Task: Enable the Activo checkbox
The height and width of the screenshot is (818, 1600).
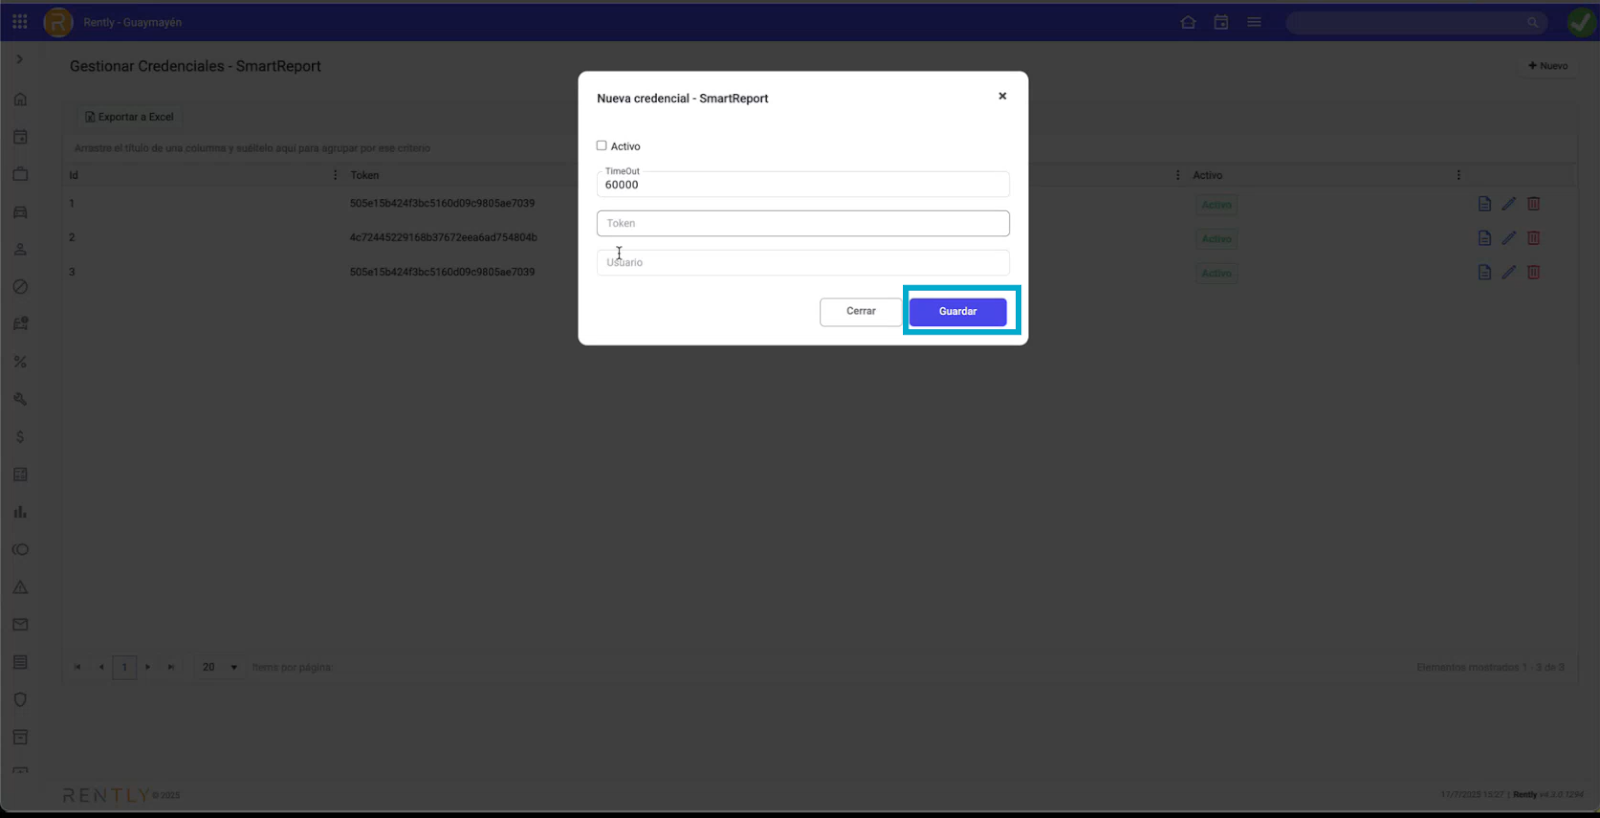Action: tap(602, 146)
